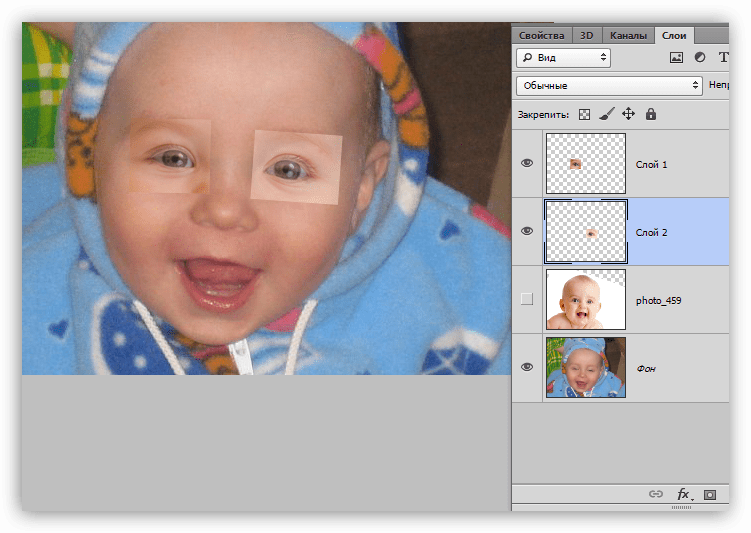Lock image pixels brush icon
This screenshot has width=751, height=533.
point(607,114)
